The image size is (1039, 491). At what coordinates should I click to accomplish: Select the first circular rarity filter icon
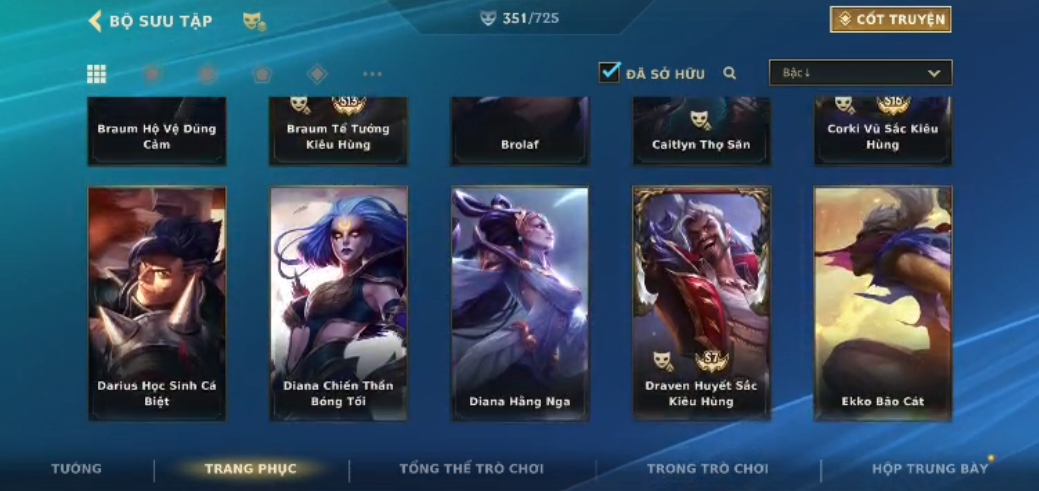click(x=153, y=74)
